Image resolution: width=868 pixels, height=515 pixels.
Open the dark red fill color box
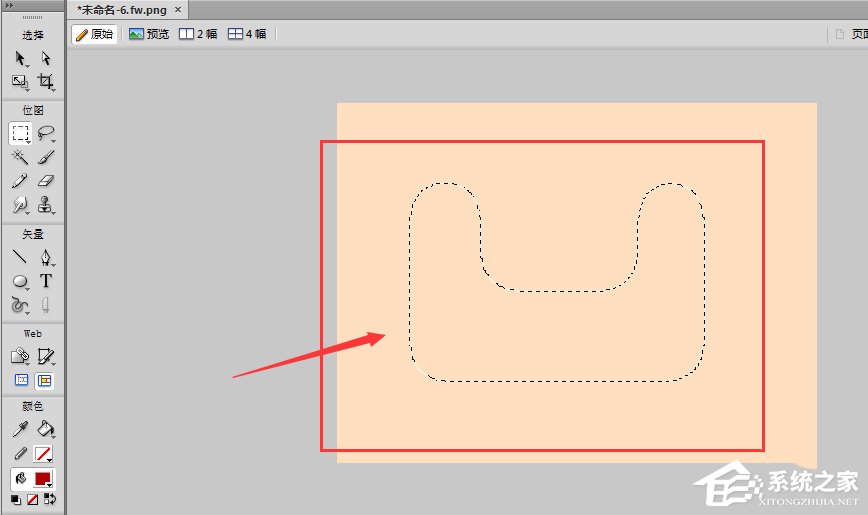tap(43, 478)
